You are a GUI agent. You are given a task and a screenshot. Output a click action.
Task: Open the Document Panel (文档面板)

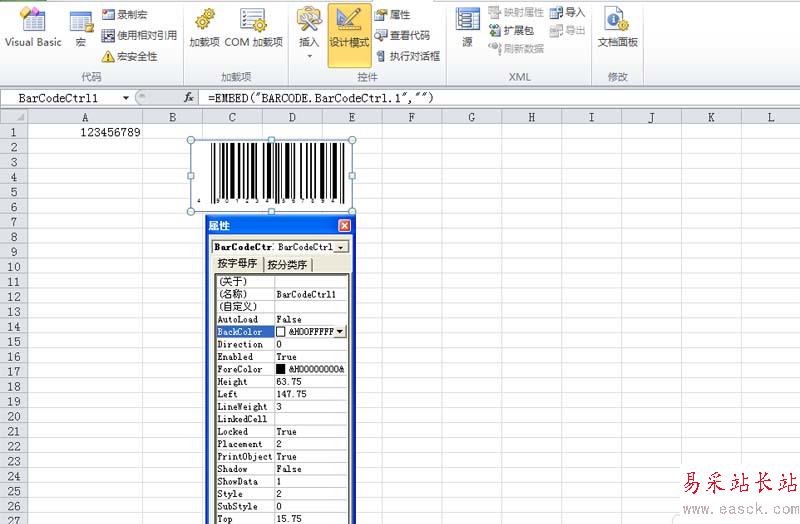(617, 28)
